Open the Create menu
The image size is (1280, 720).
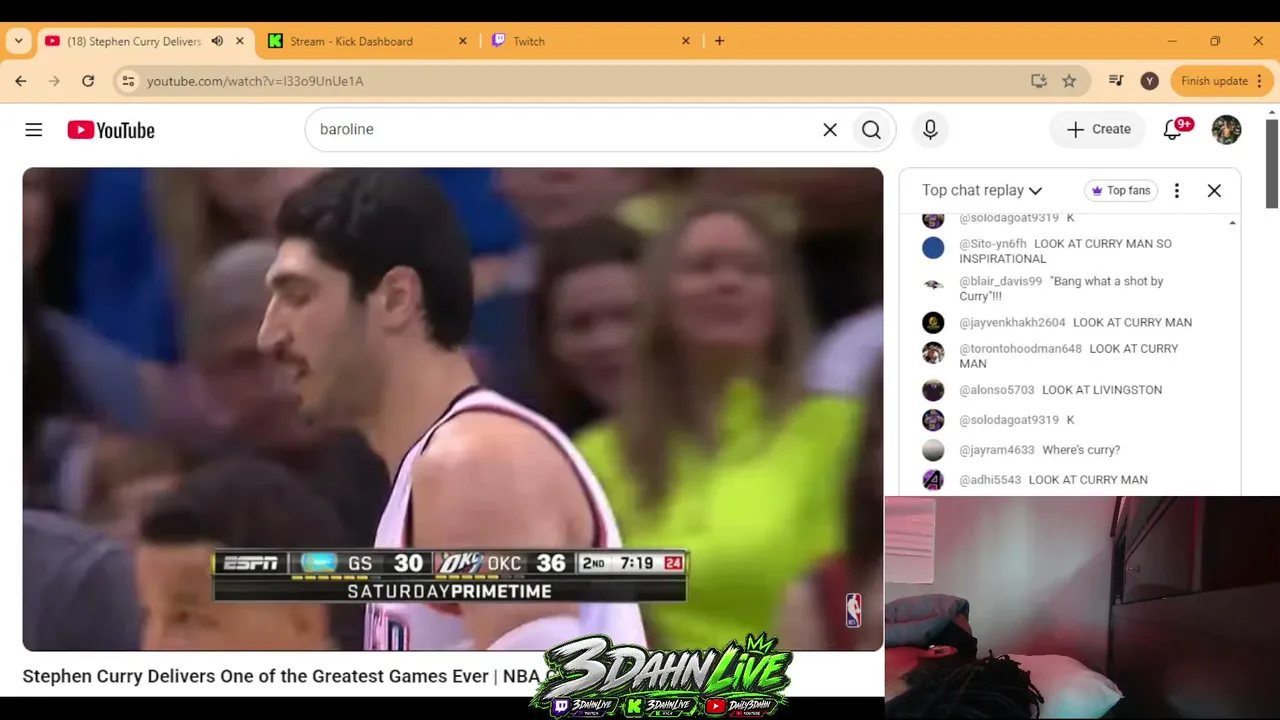point(1098,130)
